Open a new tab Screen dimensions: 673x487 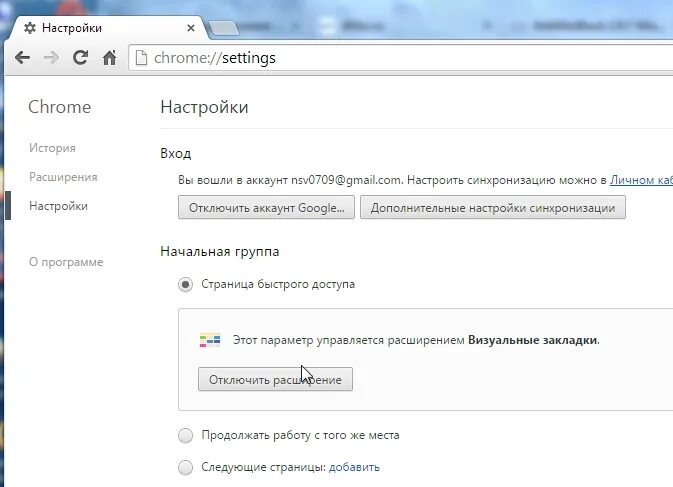pos(224,29)
